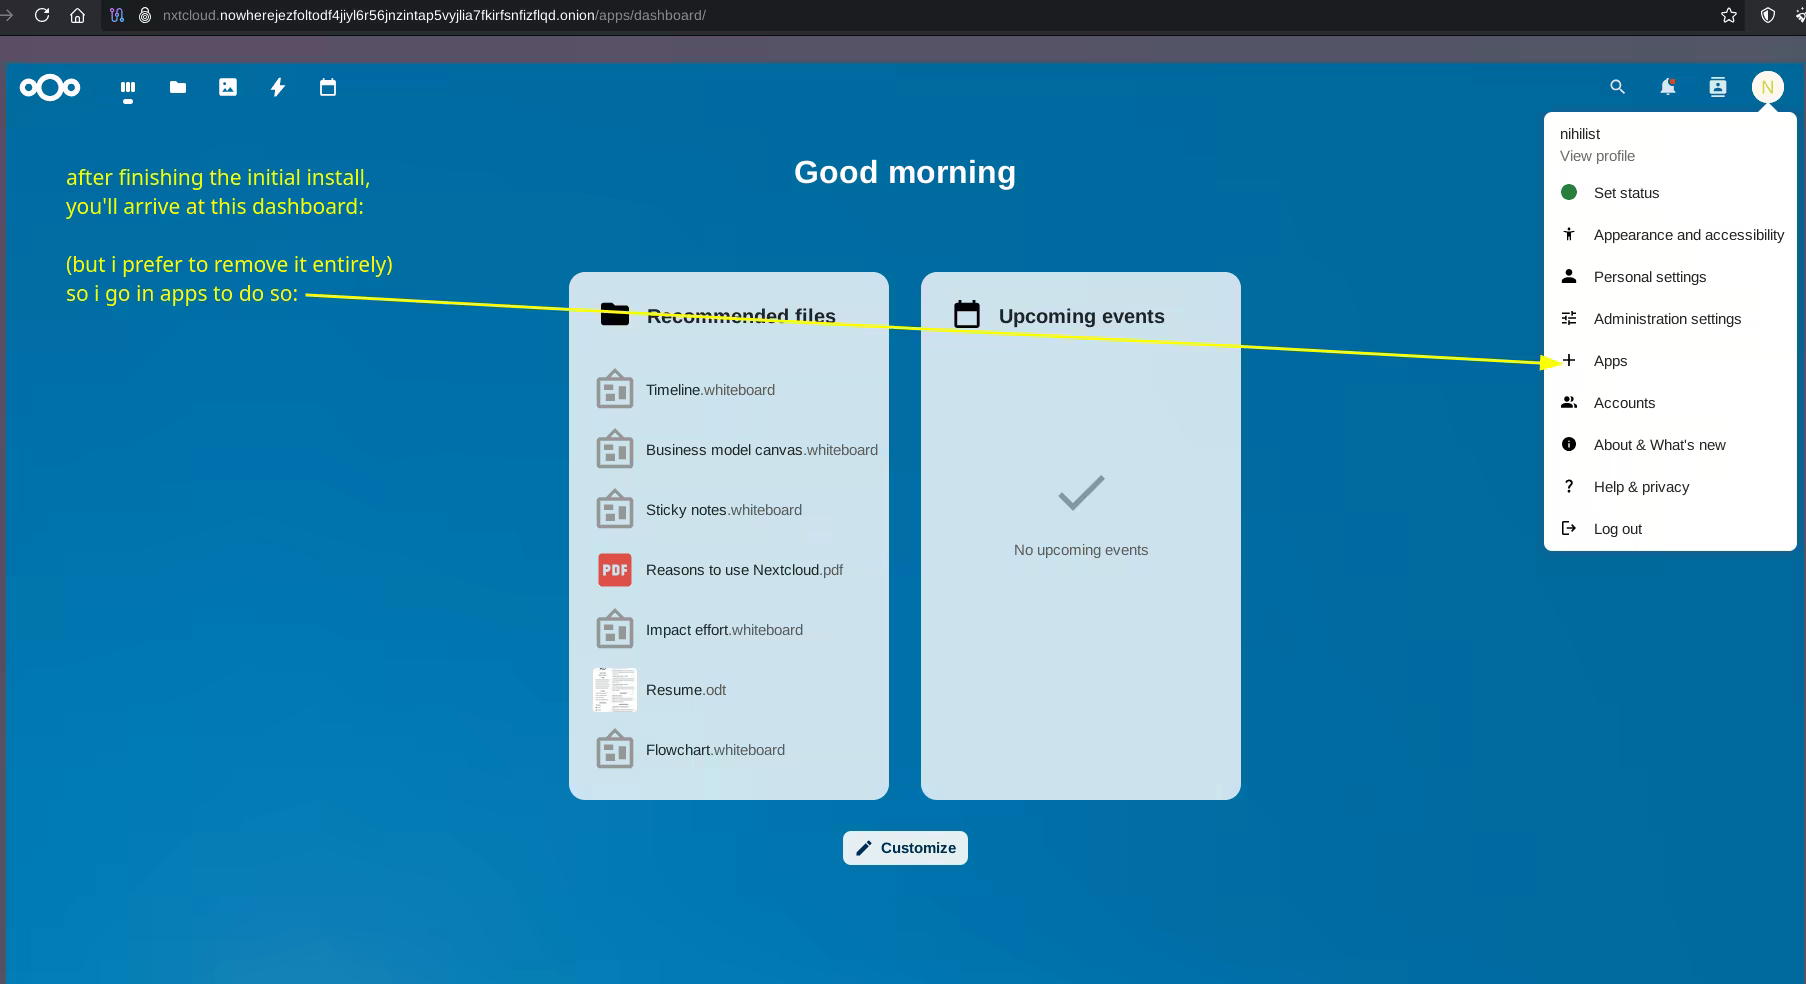Open the notifications bell
Screen dimensions: 1806x984
pyautogui.click(x=1667, y=88)
